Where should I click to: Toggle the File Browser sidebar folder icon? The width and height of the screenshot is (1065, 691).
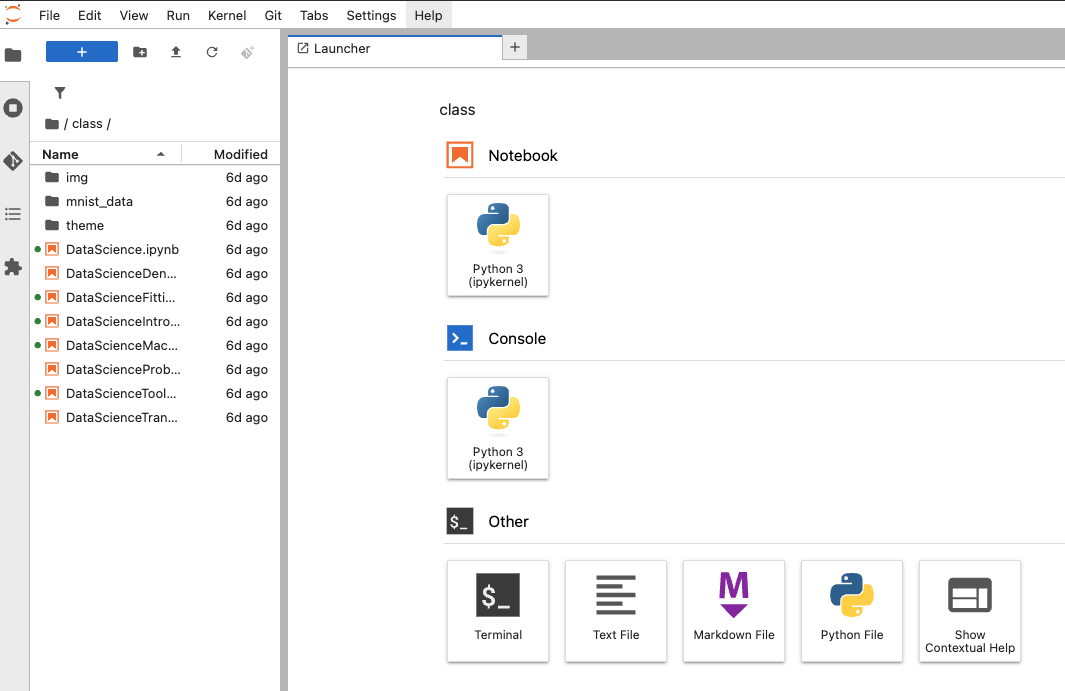click(x=13, y=55)
